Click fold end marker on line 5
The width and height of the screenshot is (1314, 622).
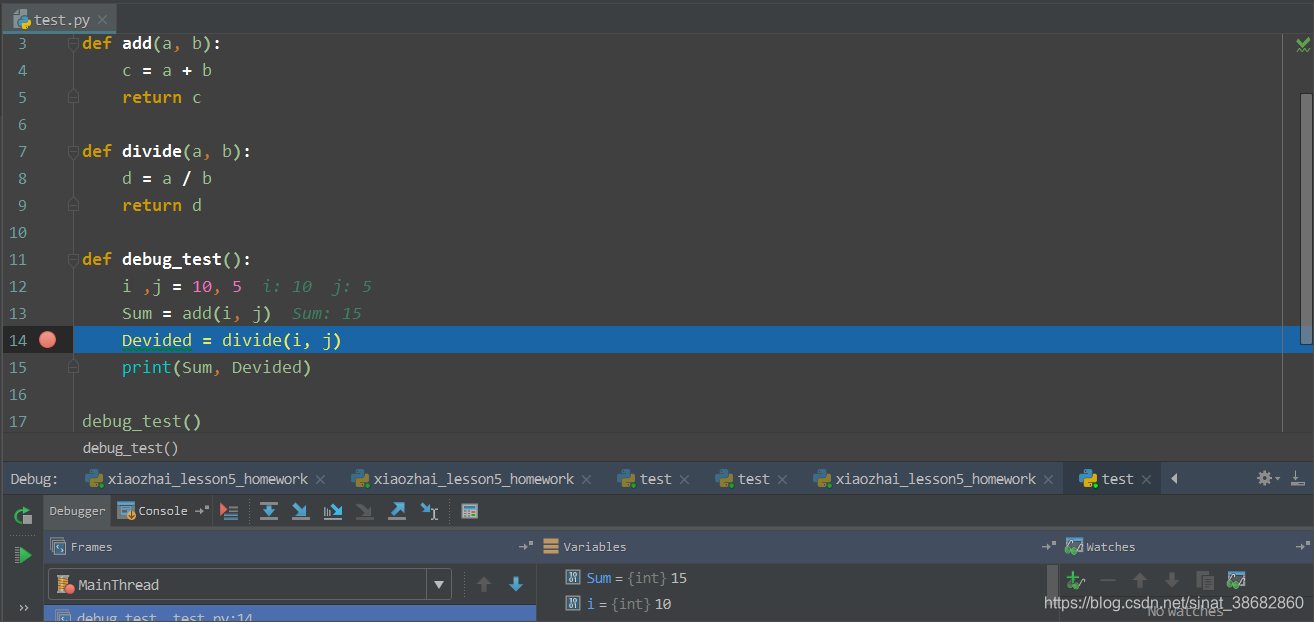(73, 97)
